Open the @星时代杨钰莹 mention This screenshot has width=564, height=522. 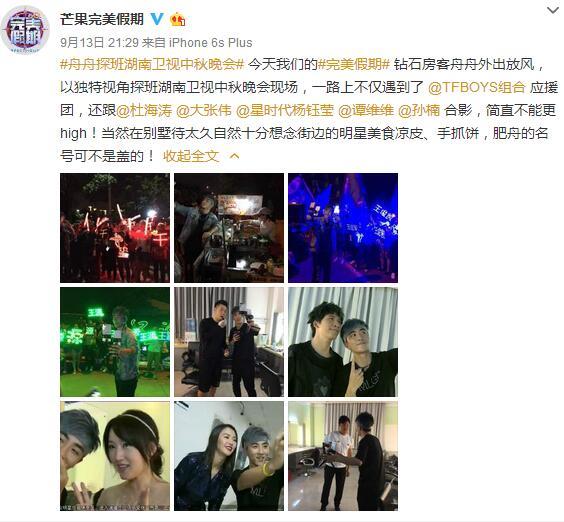pyautogui.click(x=285, y=110)
